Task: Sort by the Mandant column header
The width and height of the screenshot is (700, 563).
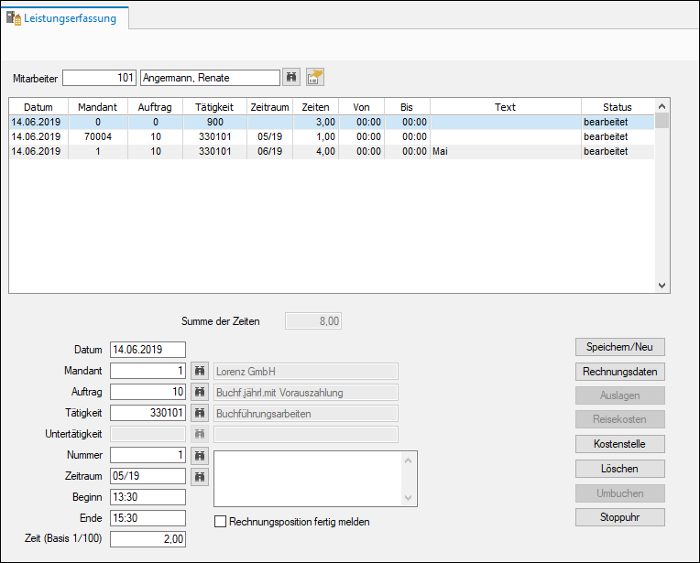Action: pyautogui.click(x=98, y=107)
